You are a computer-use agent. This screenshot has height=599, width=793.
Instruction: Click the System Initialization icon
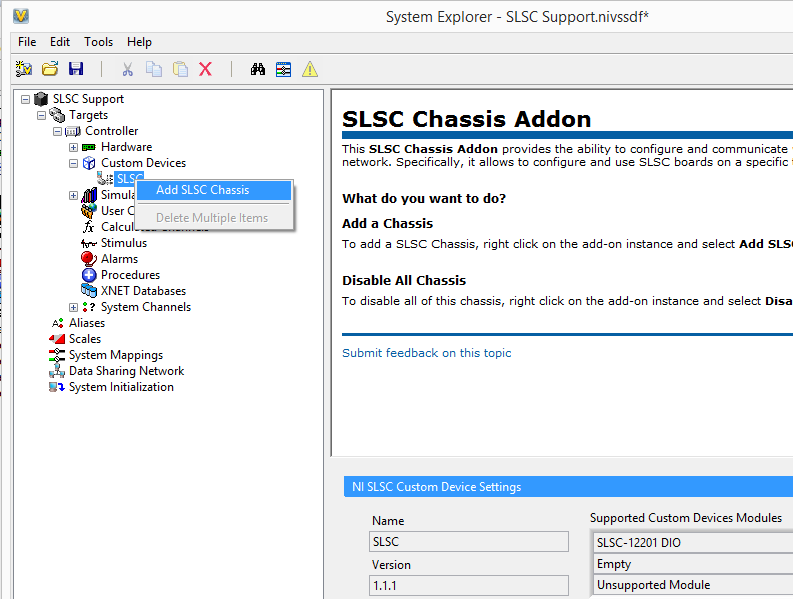coord(57,387)
